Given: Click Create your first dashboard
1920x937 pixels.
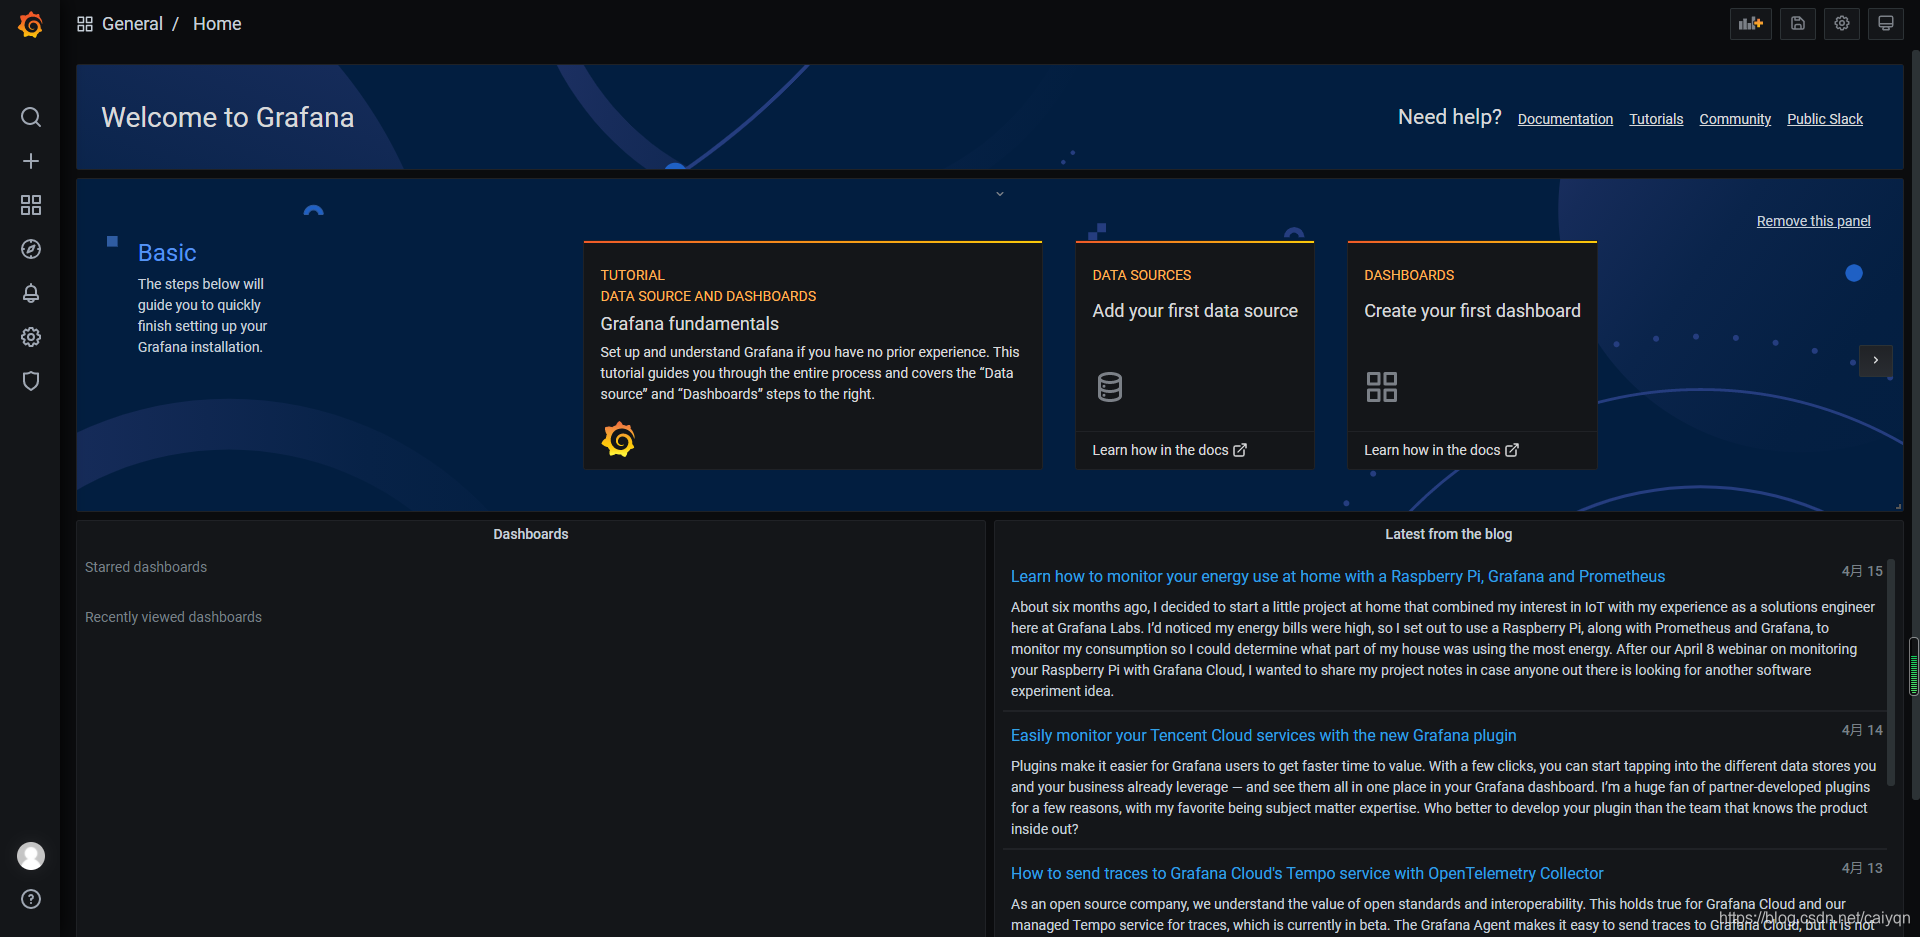Looking at the screenshot, I should pos(1472,311).
